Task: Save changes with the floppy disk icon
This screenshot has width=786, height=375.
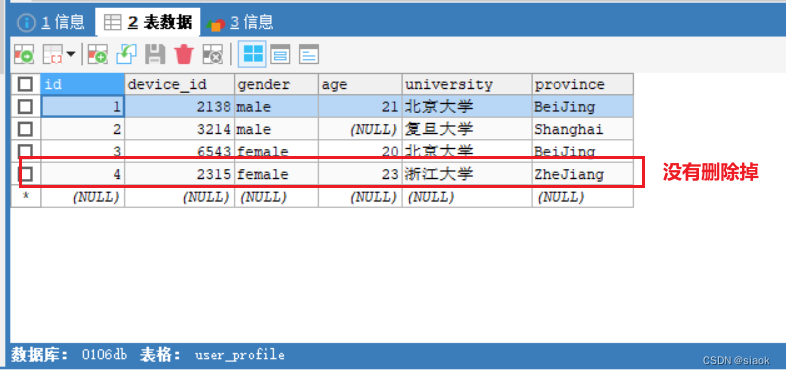Action: pyautogui.click(x=155, y=54)
